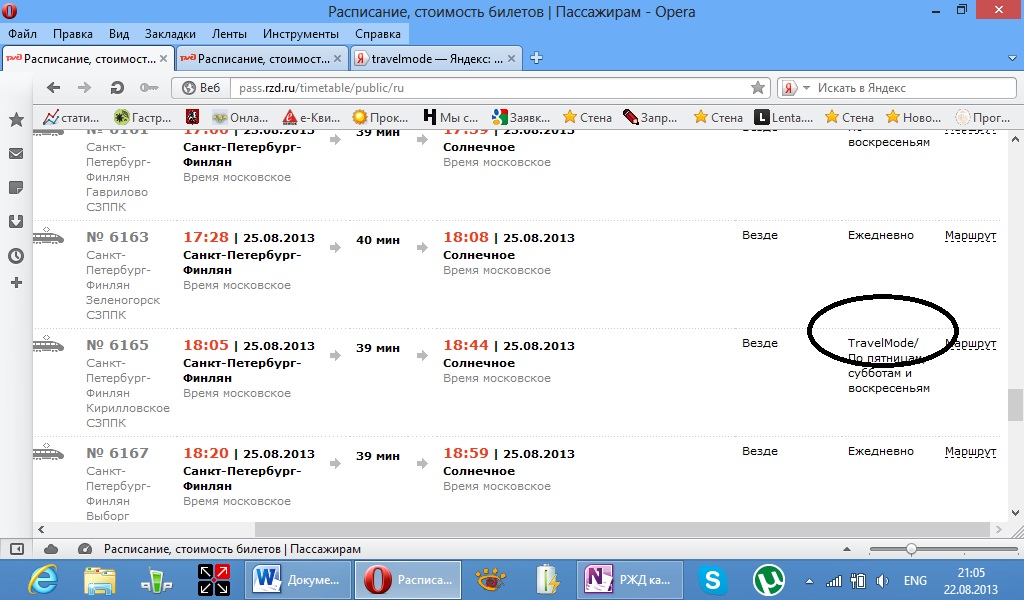Toggle the sidebar panel button in status bar
The height and width of the screenshot is (600, 1024).
(16, 549)
